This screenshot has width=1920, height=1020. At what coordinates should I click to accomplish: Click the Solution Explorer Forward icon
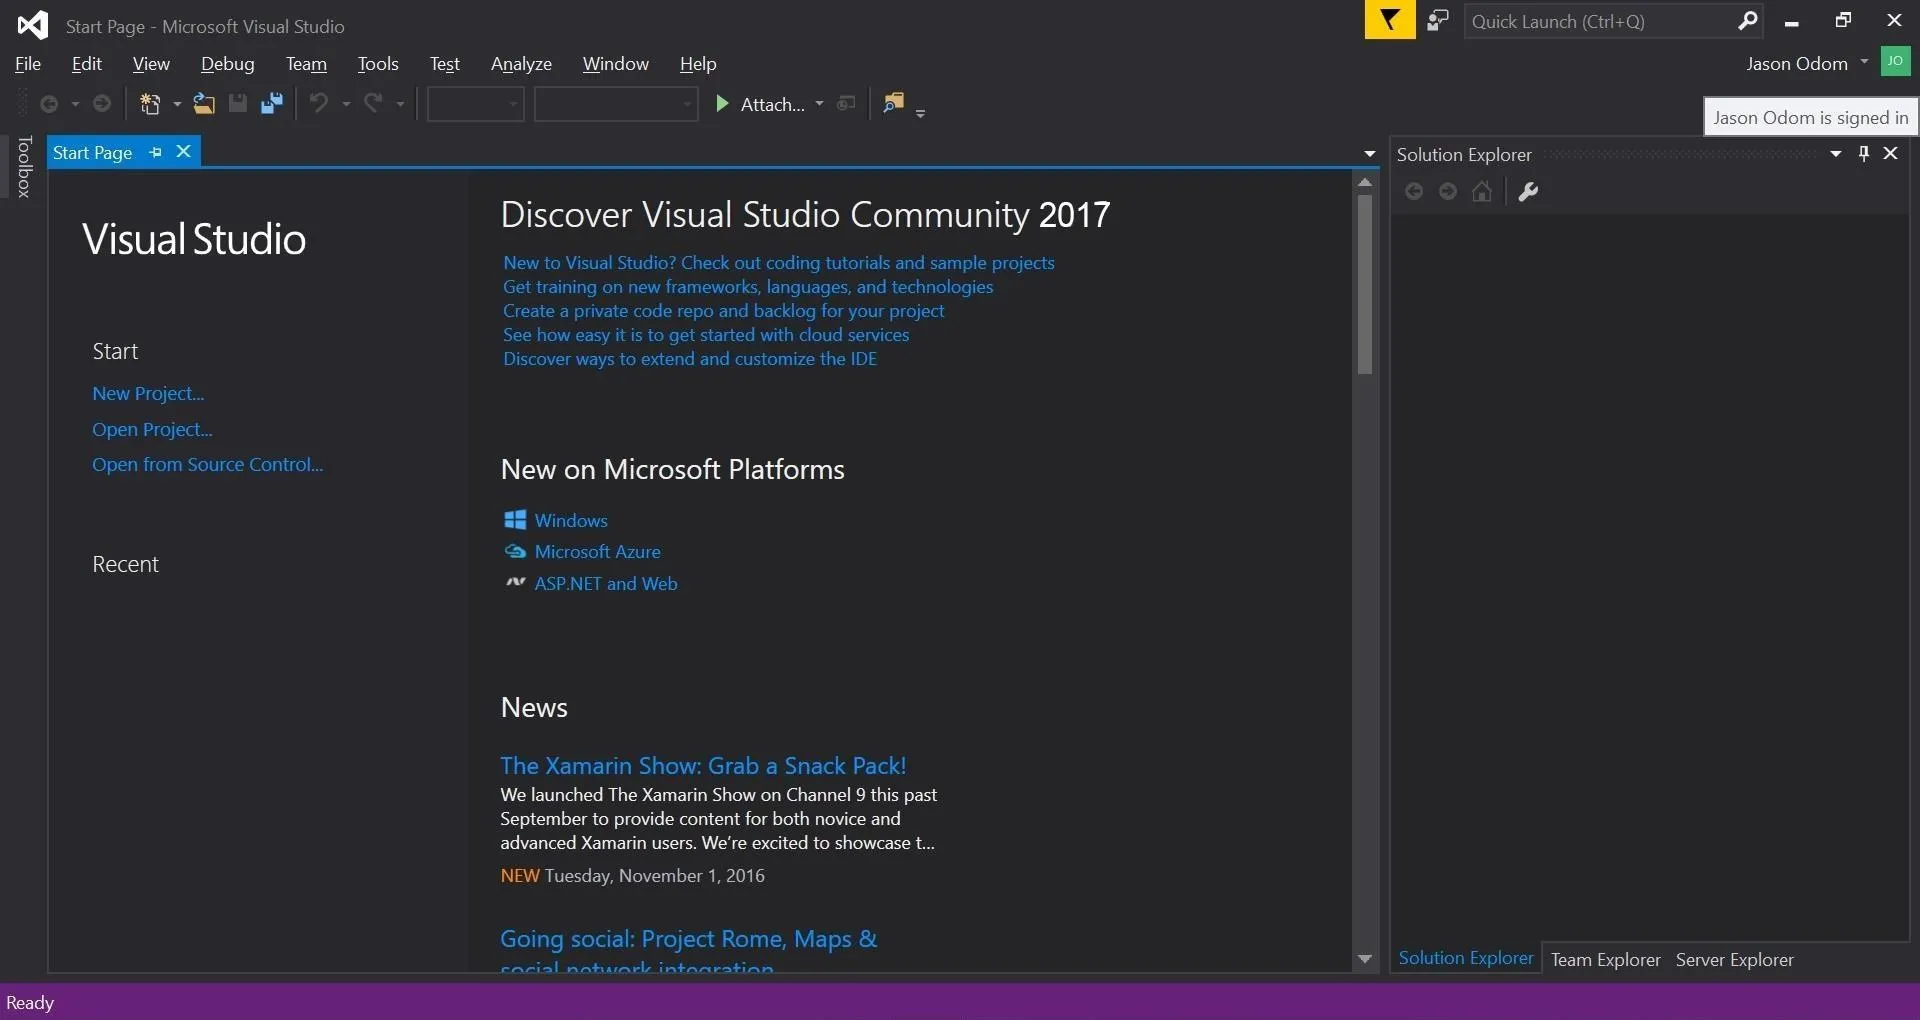(x=1448, y=192)
